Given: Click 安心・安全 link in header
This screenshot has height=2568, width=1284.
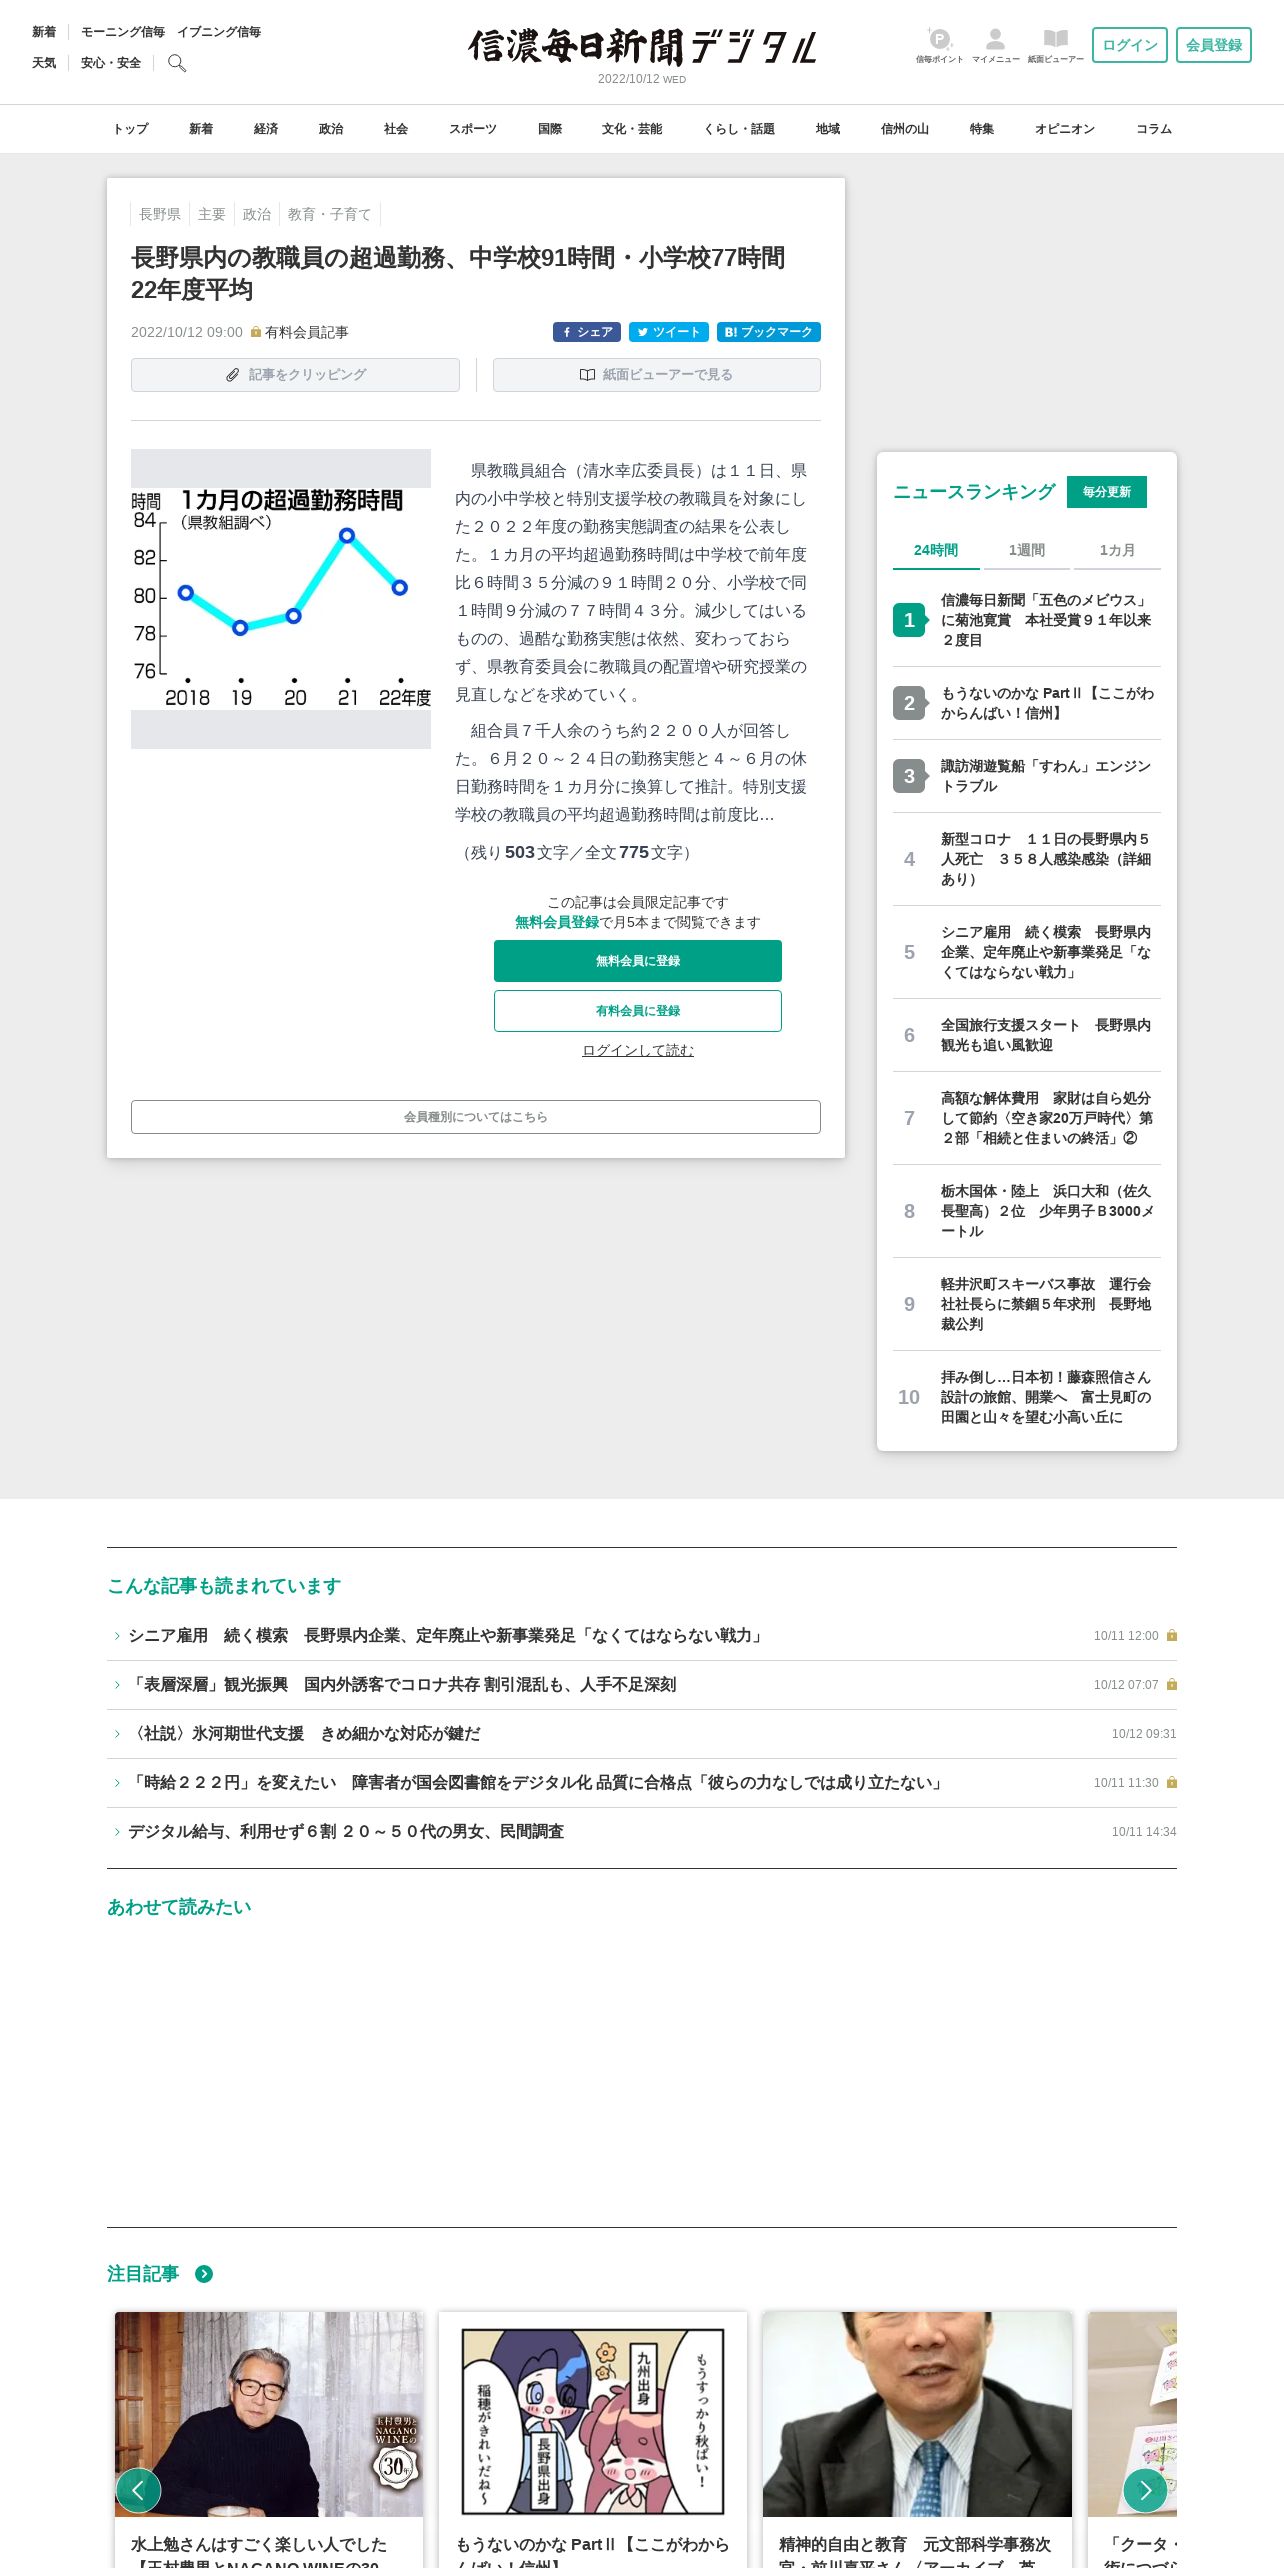Looking at the screenshot, I should click(111, 63).
